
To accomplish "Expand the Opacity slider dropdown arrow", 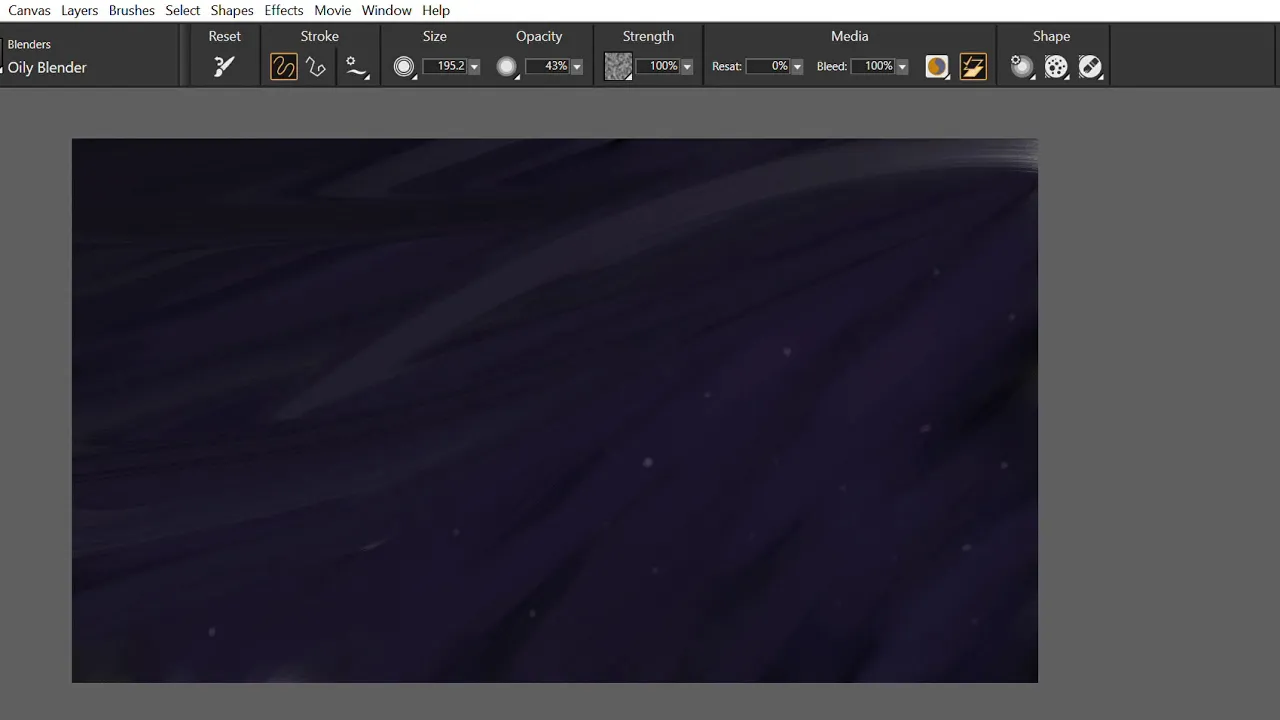I will 577,67.
